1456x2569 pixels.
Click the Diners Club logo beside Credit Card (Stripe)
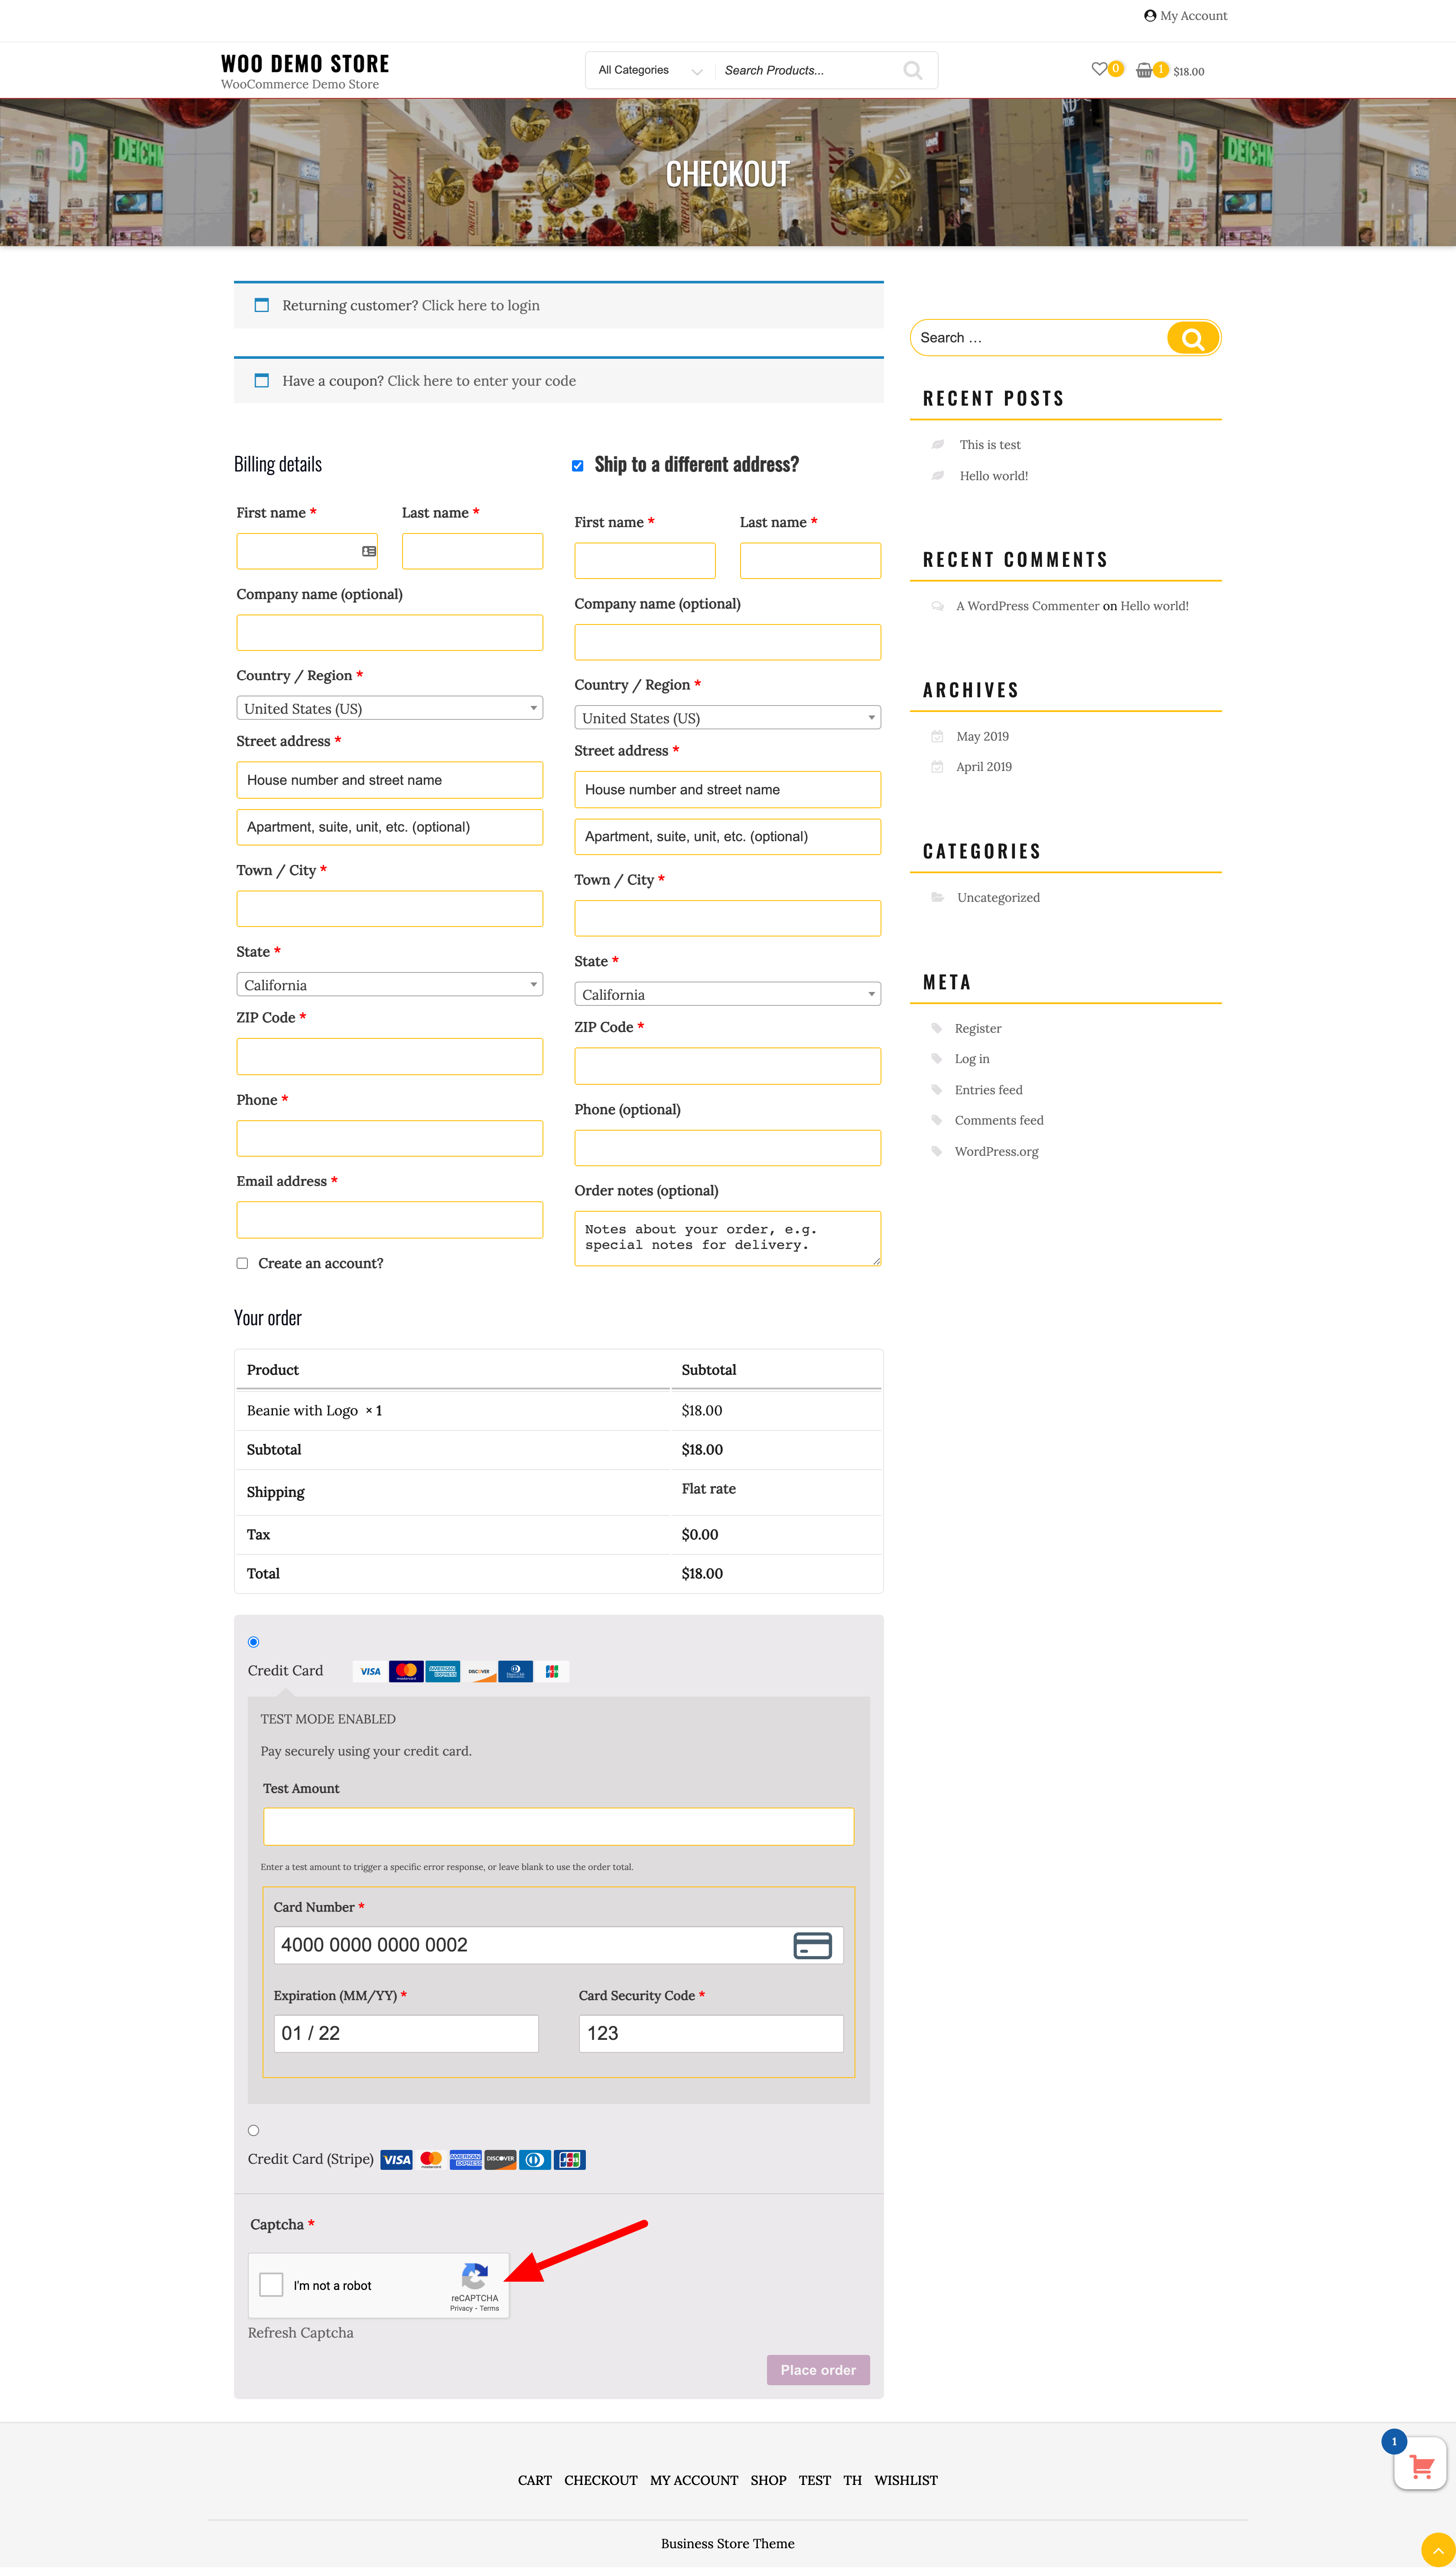tap(535, 2160)
